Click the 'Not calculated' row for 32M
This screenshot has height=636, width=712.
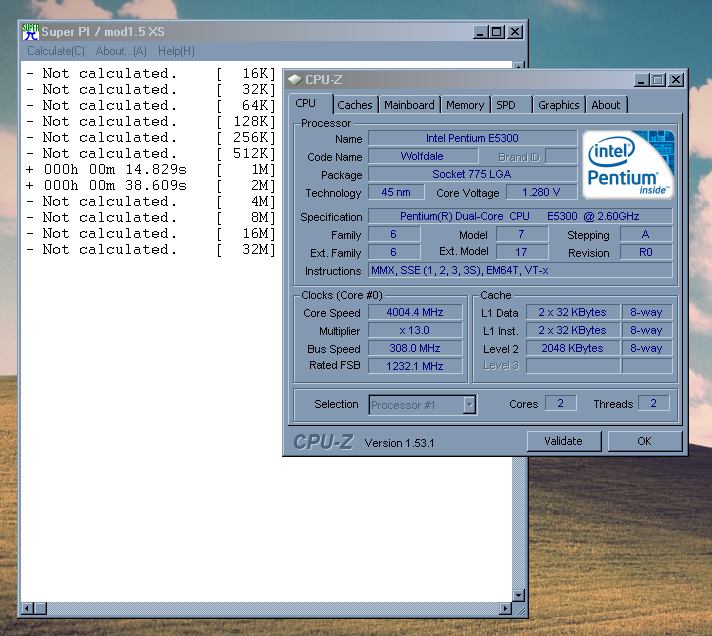pos(151,250)
